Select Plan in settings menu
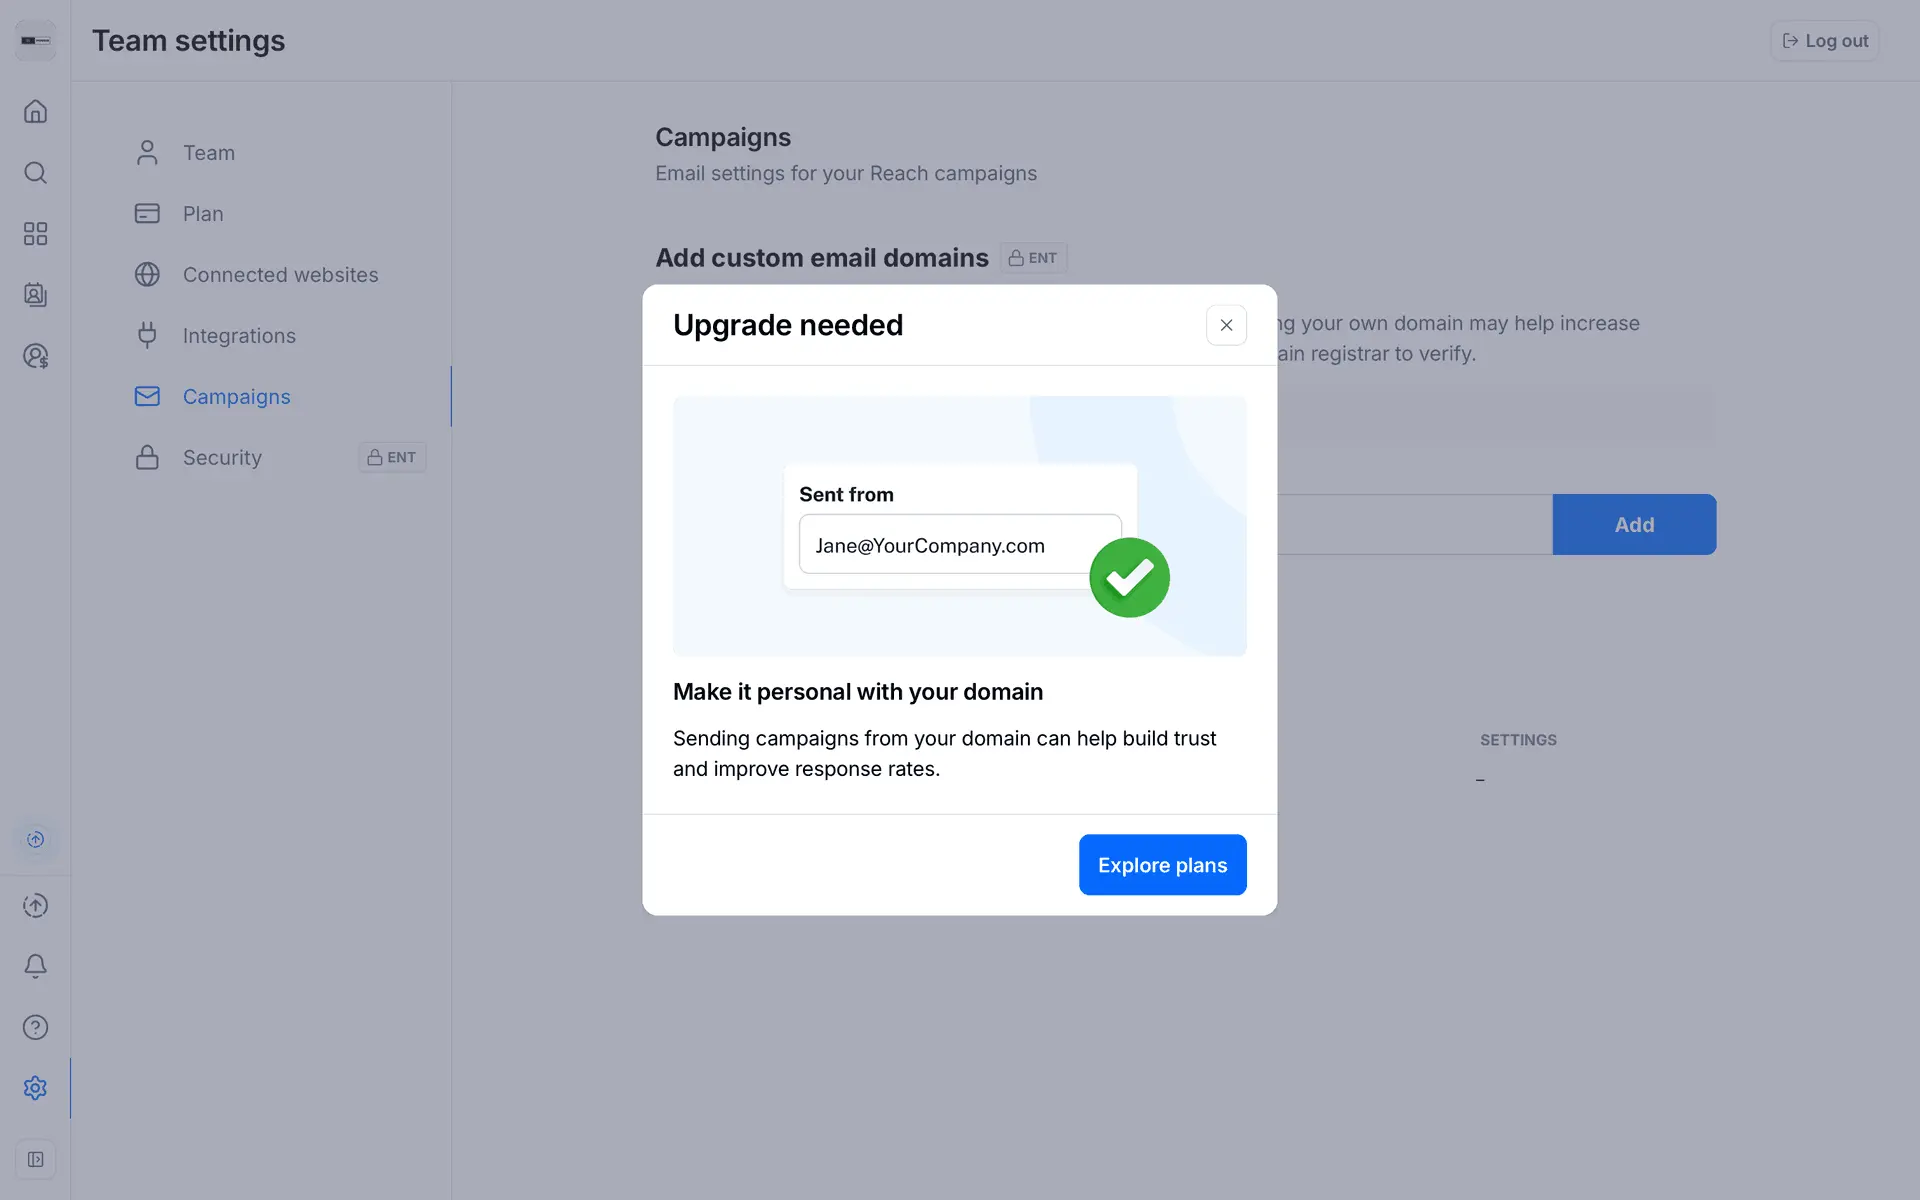 202,214
